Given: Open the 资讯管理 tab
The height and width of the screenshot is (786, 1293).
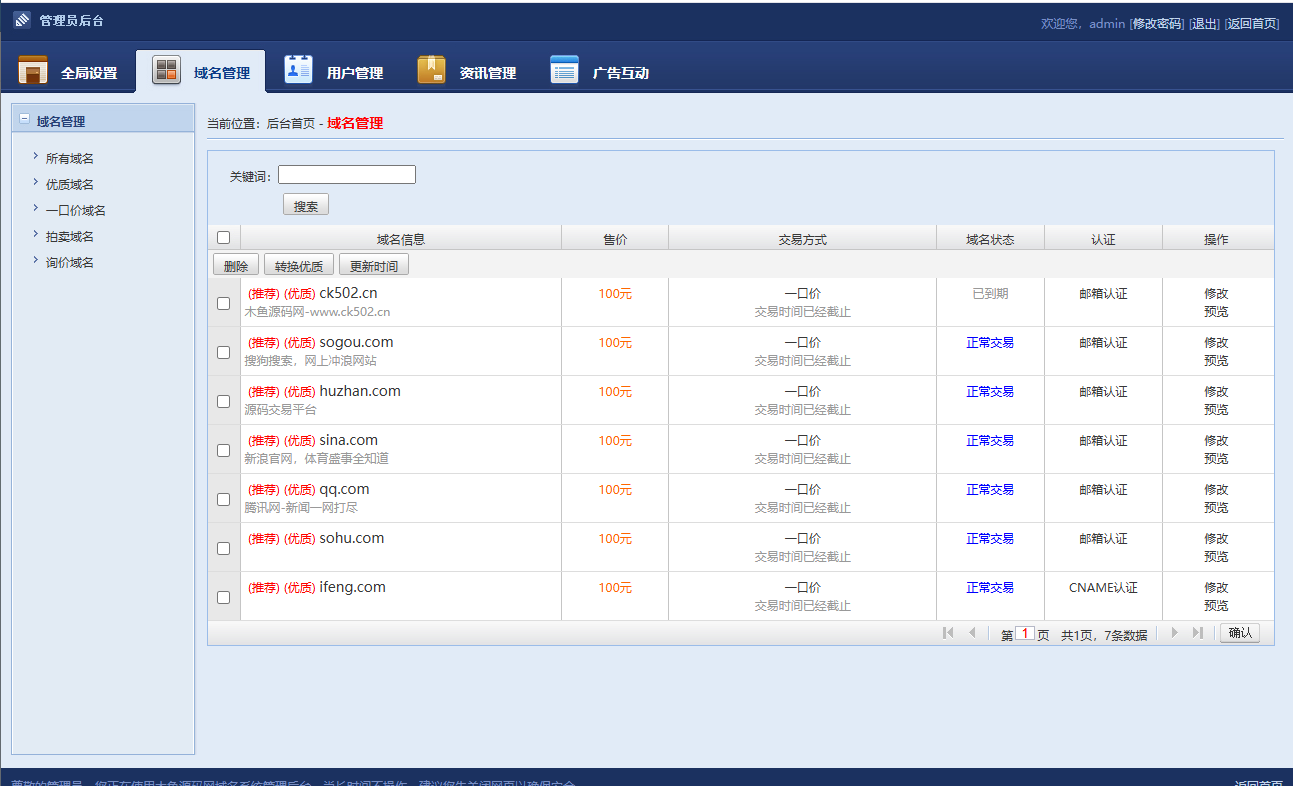Looking at the screenshot, I should pos(467,72).
